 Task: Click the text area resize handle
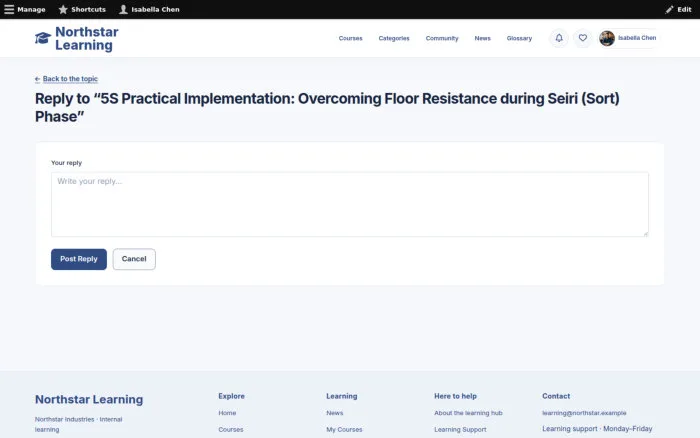click(x=646, y=234)
